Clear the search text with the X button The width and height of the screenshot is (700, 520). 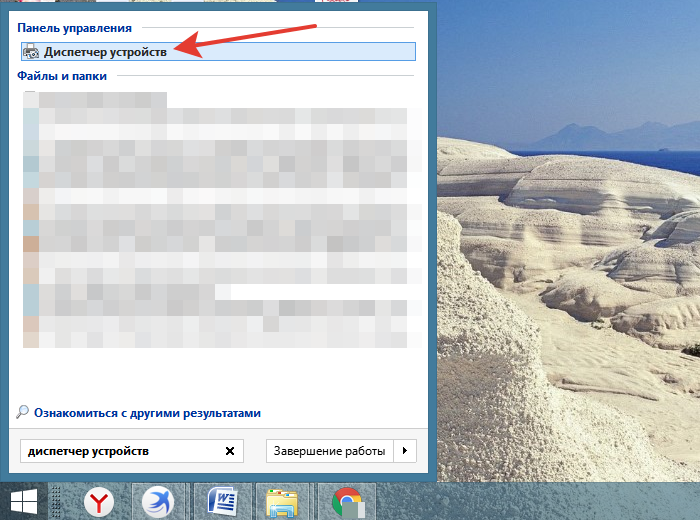pyautogui.click(x=231, y=451)
